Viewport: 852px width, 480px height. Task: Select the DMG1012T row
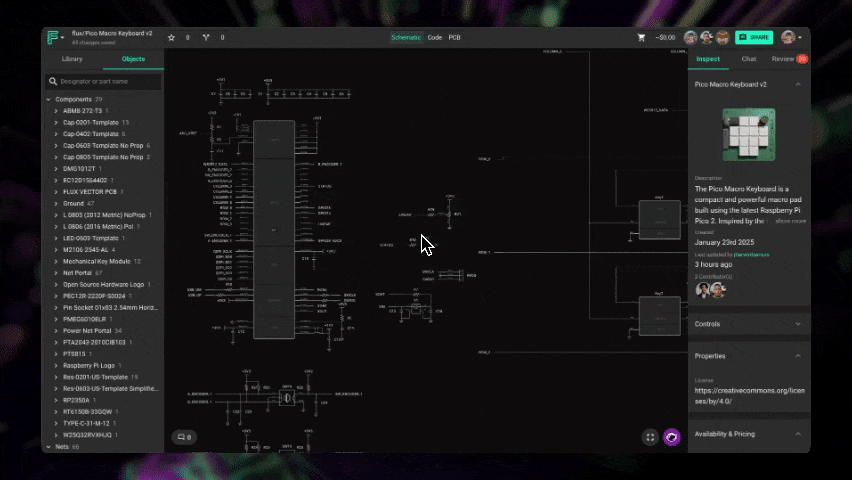point(103,169)
